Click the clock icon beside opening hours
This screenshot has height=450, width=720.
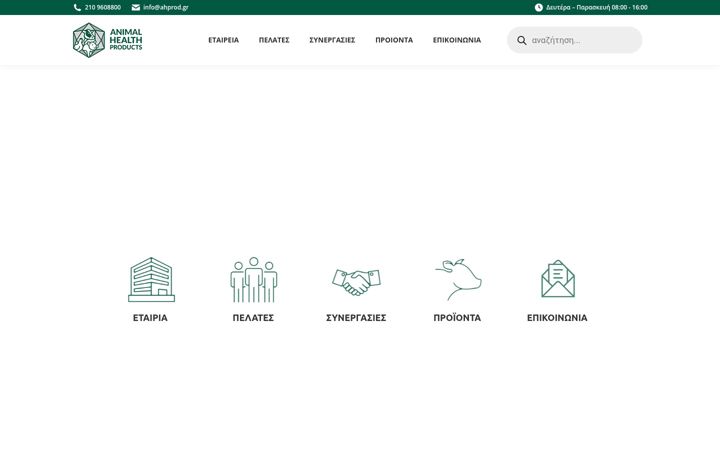tap(539, 7)
